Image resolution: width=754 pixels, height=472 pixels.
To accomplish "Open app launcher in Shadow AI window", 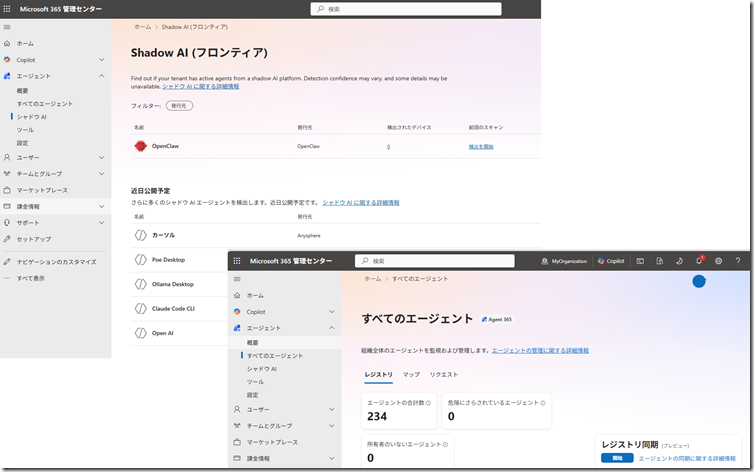I will 7,9.
